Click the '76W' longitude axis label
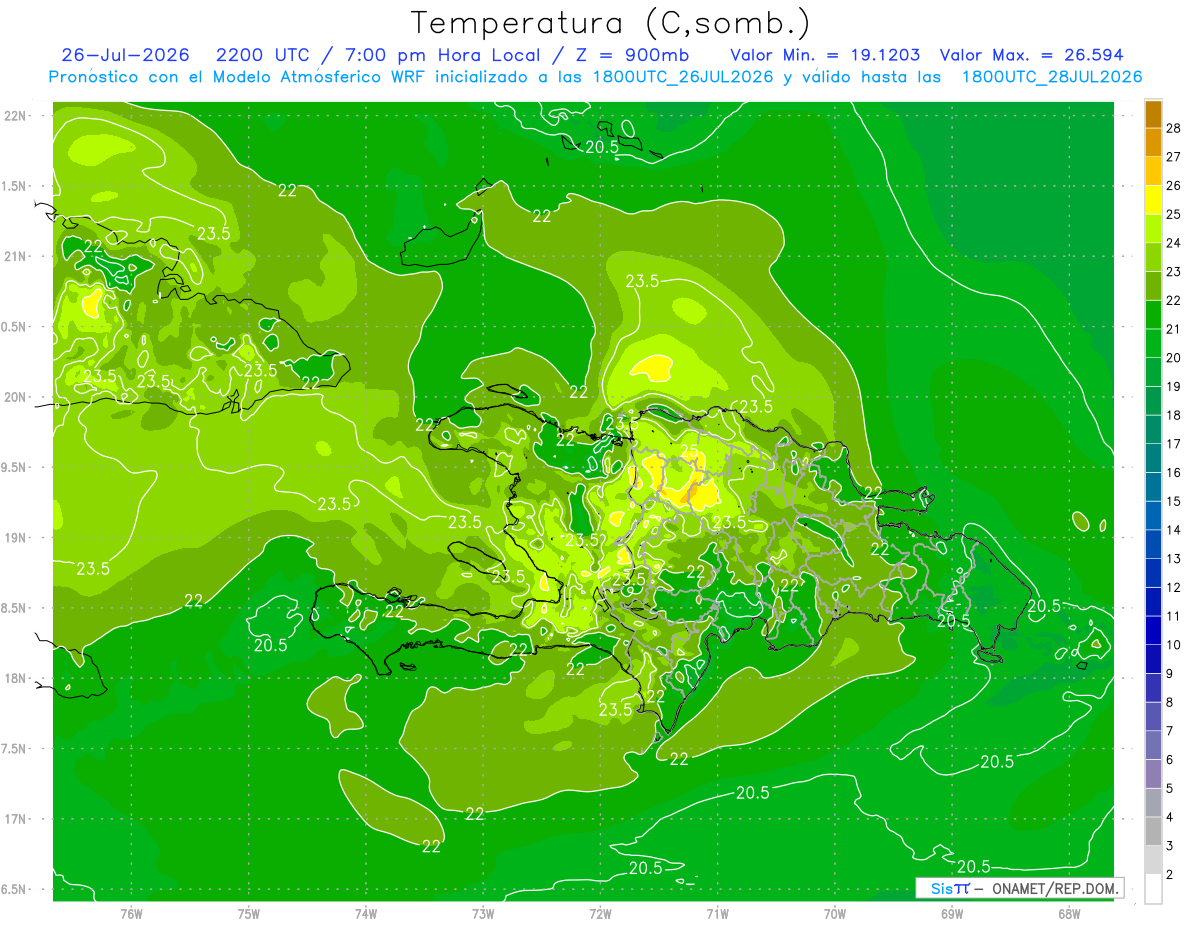Screen dimensions: 1200x927 [131, 914]
